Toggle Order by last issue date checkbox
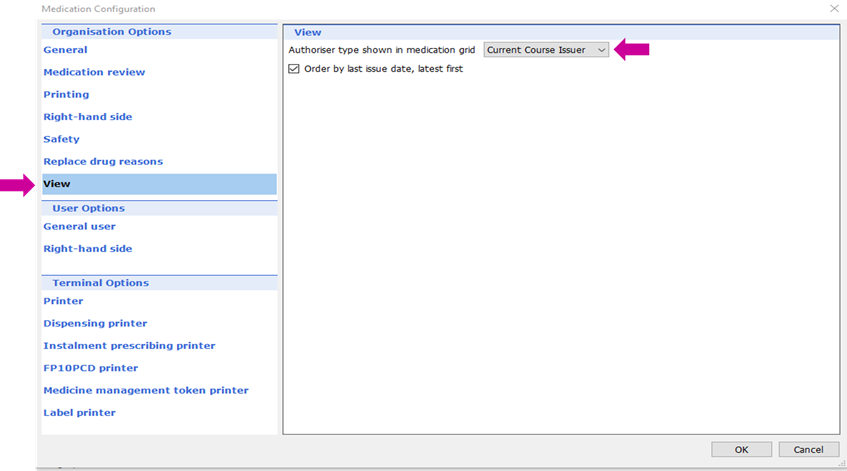 tap(294, 69)
